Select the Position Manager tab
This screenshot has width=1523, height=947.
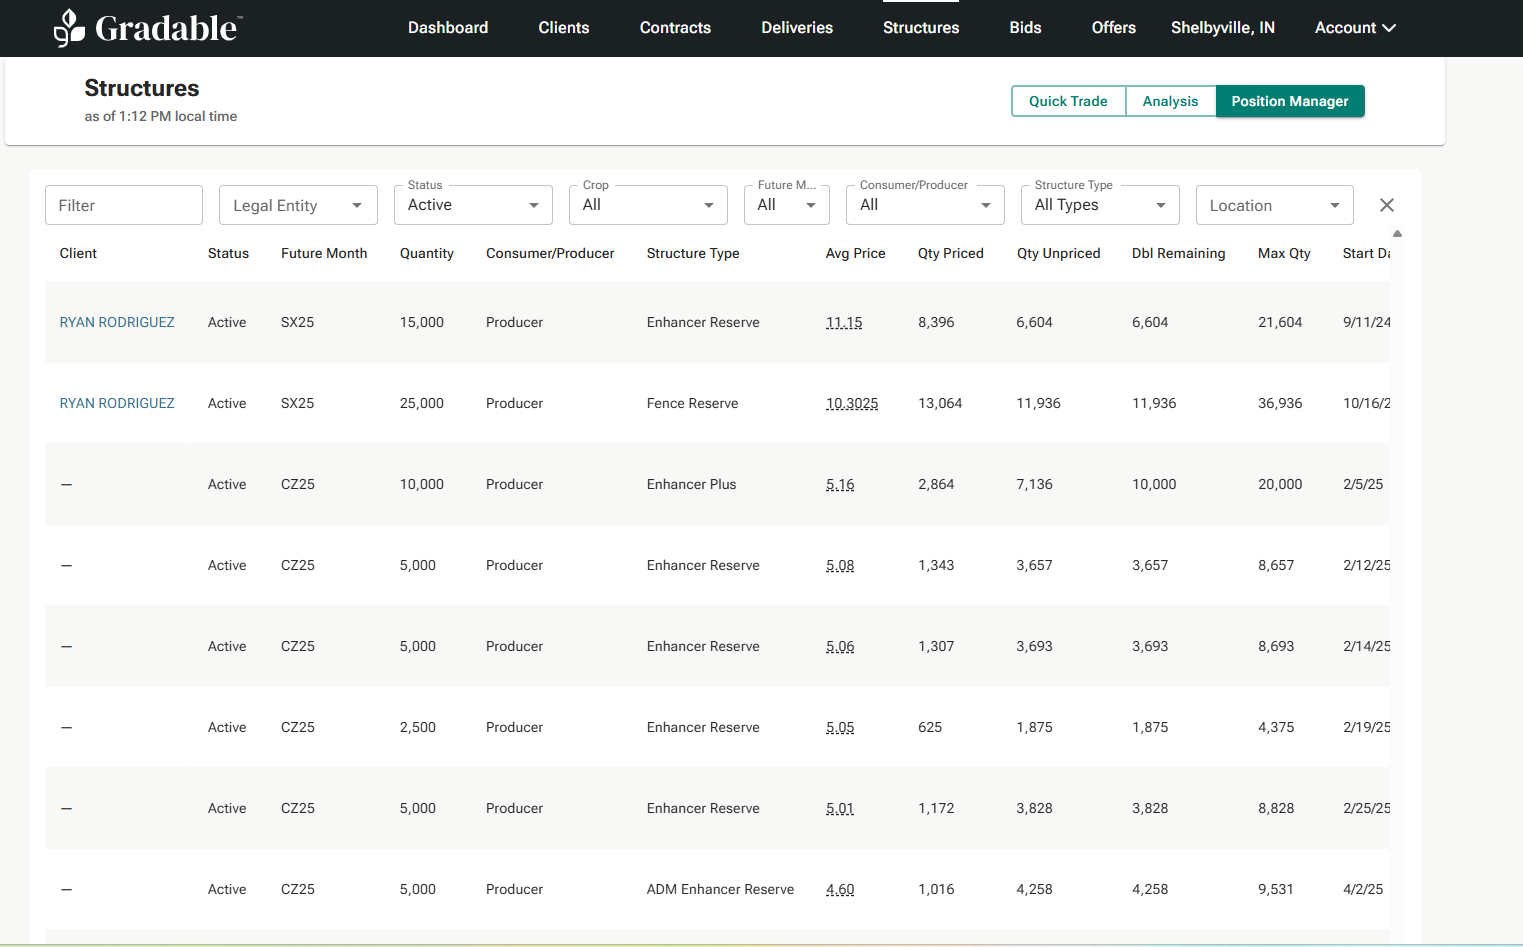point(1290,101)
